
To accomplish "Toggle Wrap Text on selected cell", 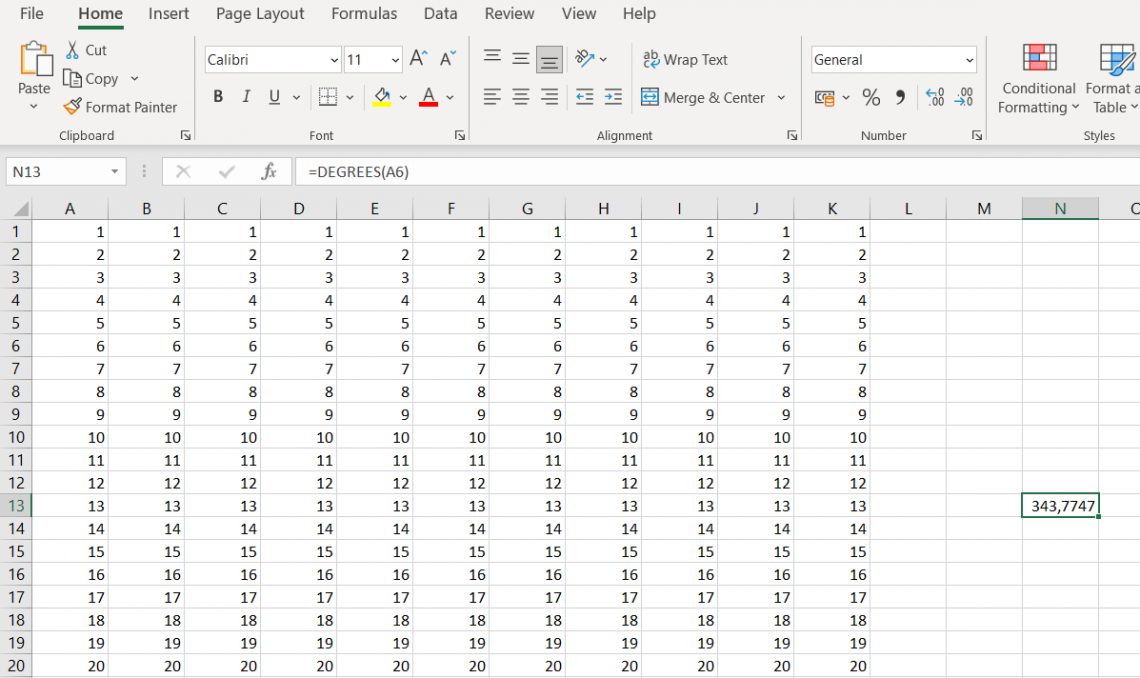I will tap(685, 60).
